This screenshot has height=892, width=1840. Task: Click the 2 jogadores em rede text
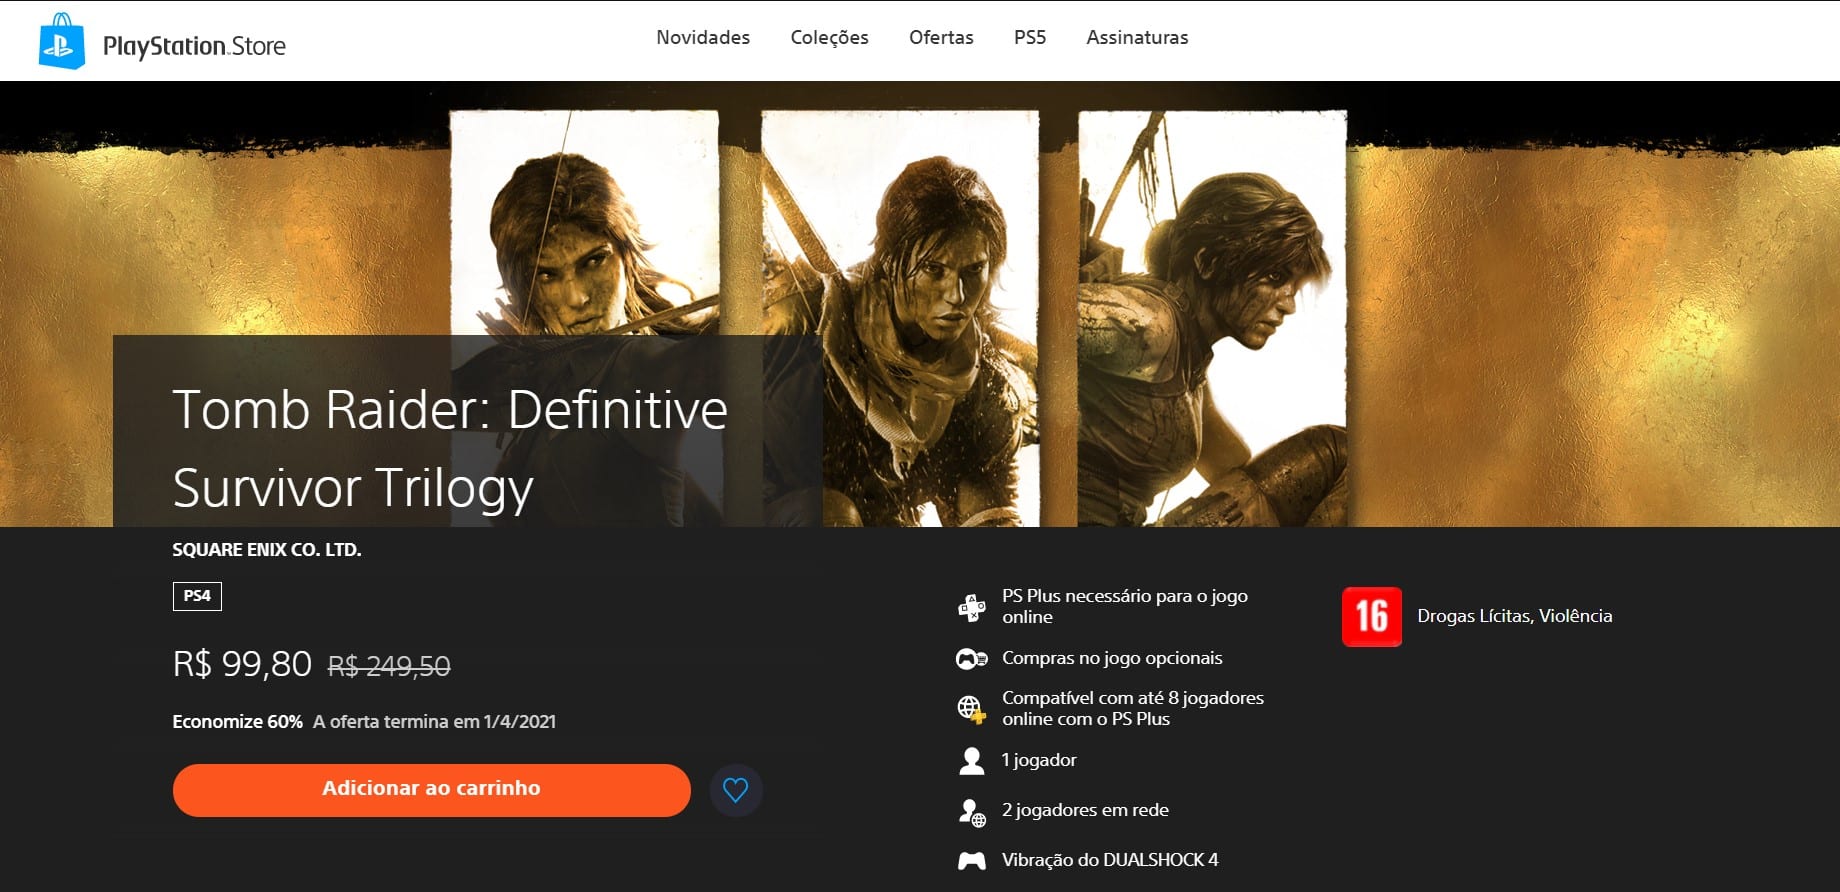point(1085,810)
